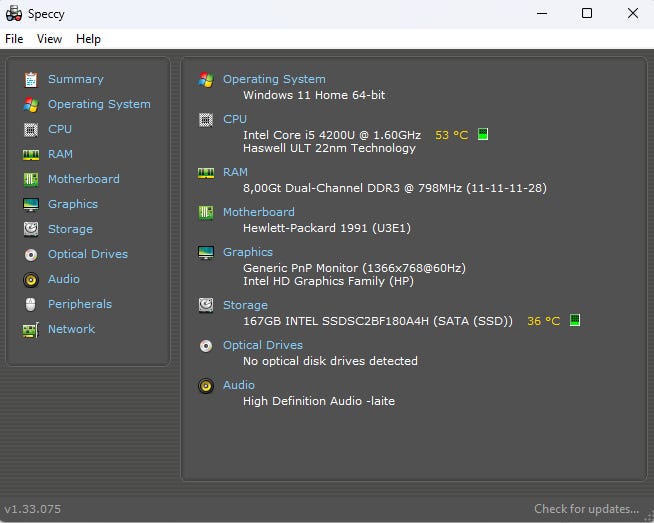Click the RAM stick icon in sidebar
654x523 pixels.
(31, 155)
